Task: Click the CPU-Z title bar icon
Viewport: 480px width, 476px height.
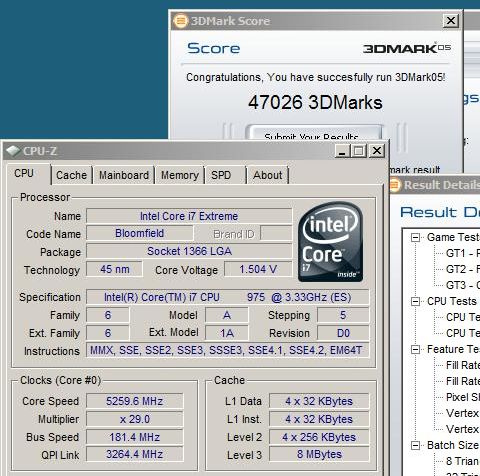Action: click(x=13, y=151)
